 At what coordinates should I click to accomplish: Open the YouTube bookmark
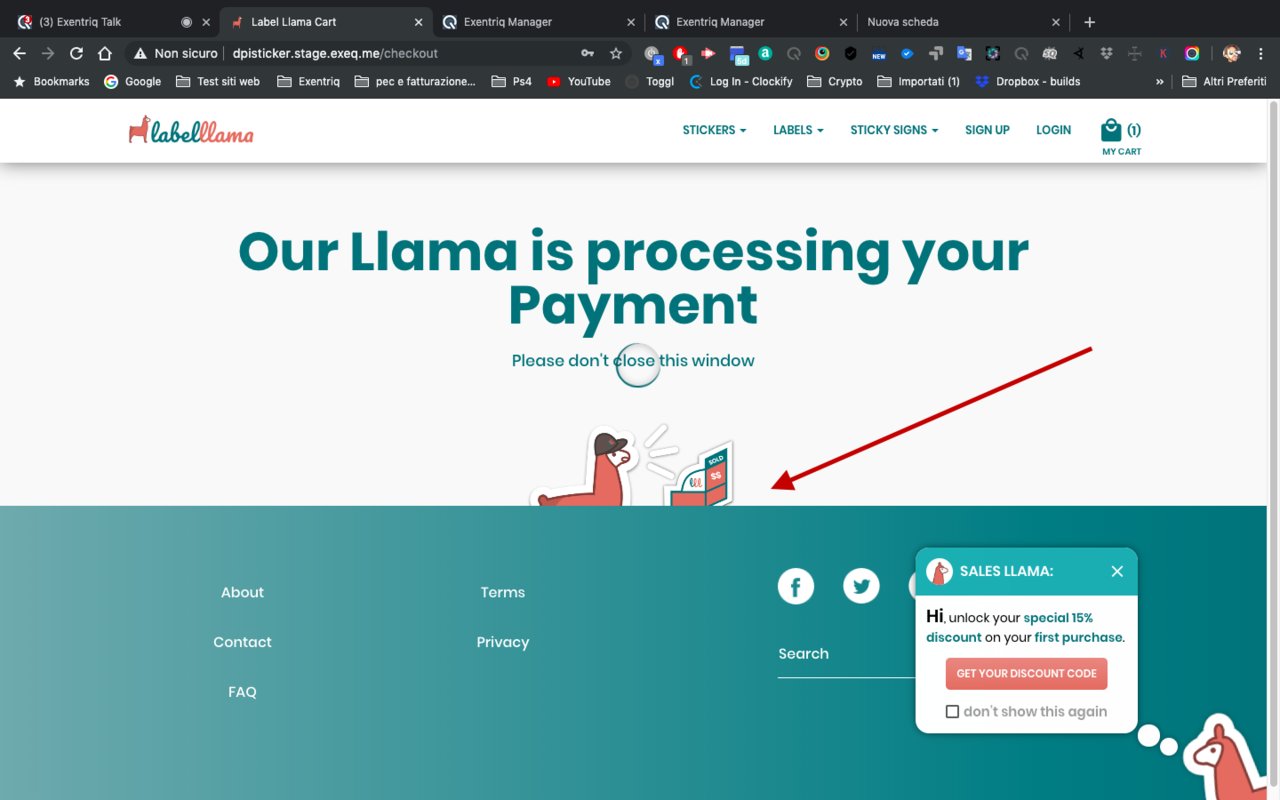579,81
